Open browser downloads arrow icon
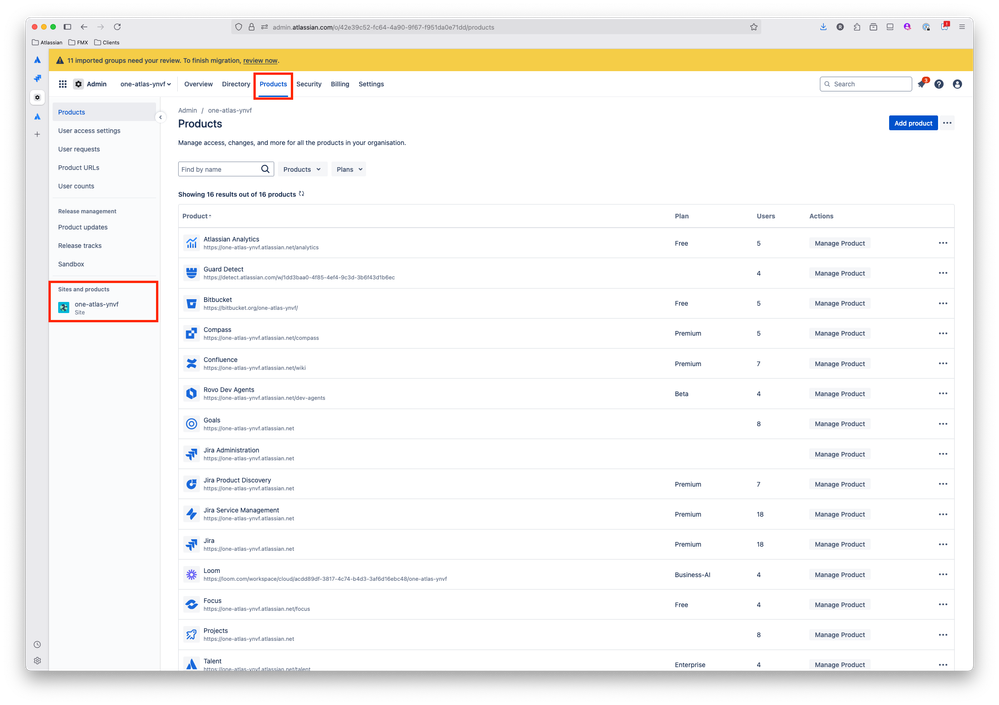999x705 pixels. (823, 27)
